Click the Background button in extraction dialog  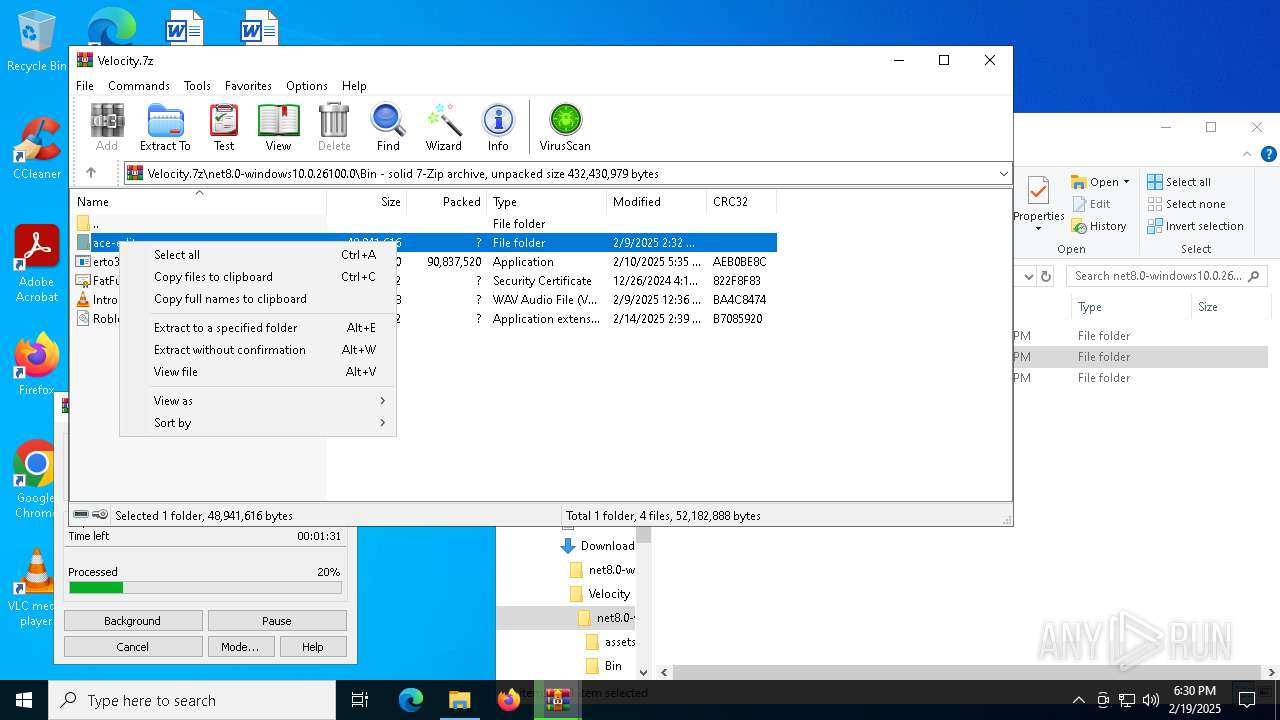tap(133, 621)
